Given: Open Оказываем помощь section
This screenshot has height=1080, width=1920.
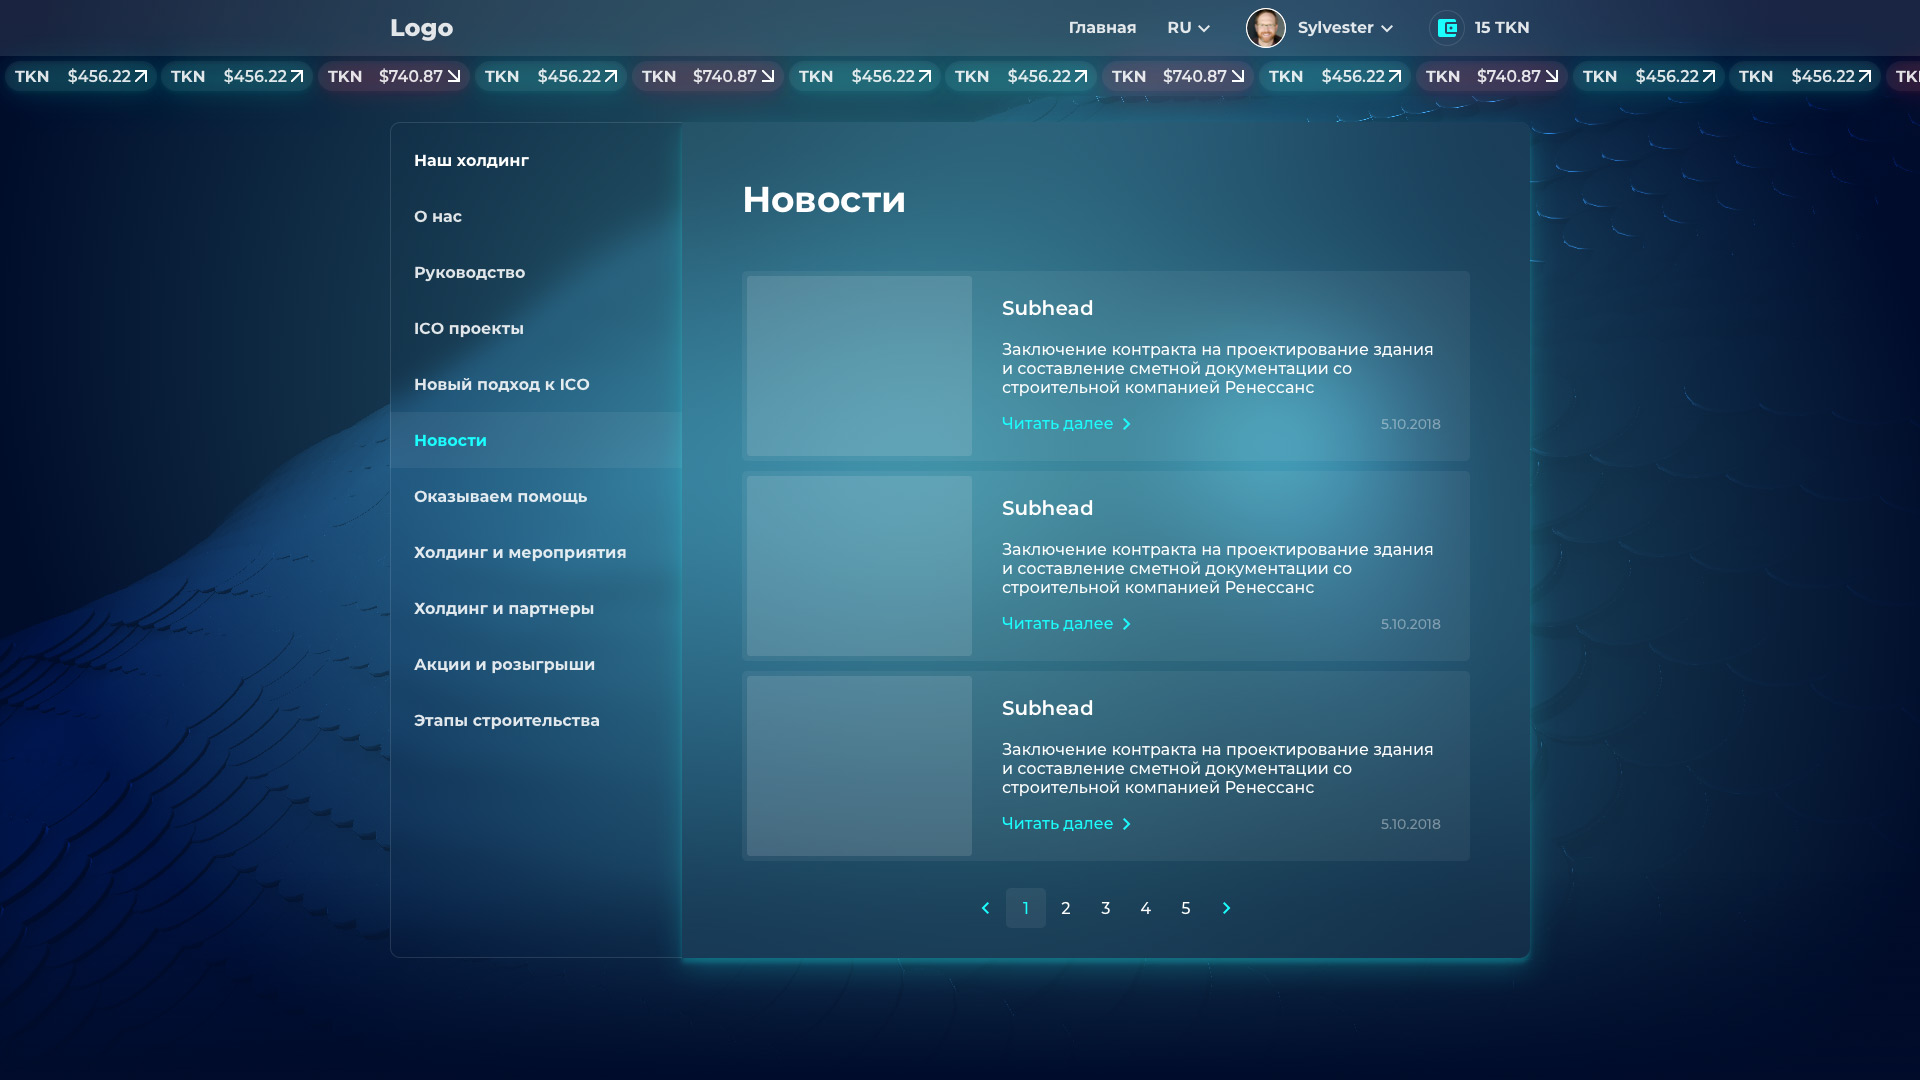Looking at the screenshot, I should point(536,496).
